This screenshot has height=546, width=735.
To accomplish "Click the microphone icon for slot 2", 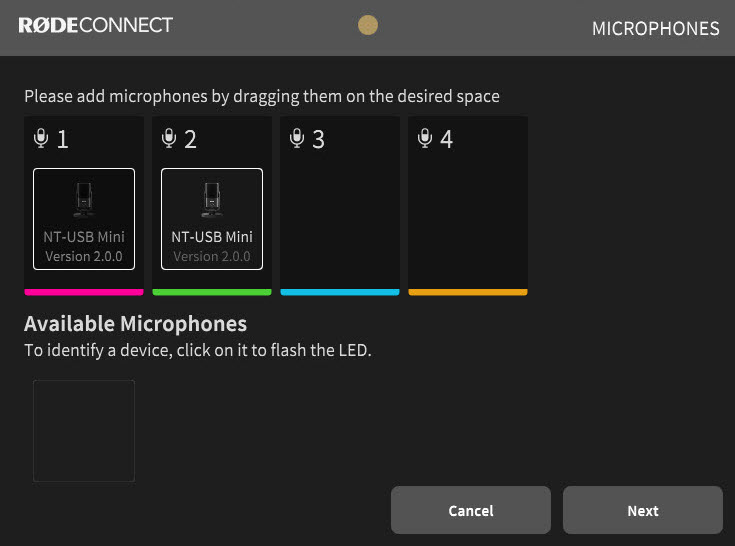I will pos(169,138).
